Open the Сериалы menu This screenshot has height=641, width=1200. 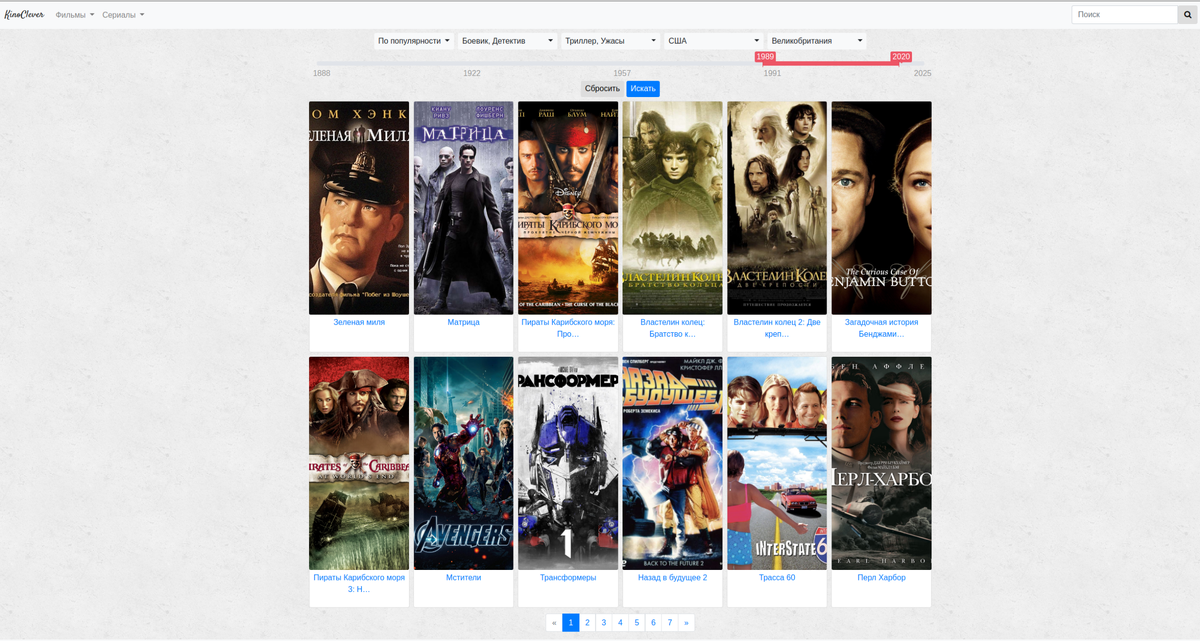click(x=123, y=15)
